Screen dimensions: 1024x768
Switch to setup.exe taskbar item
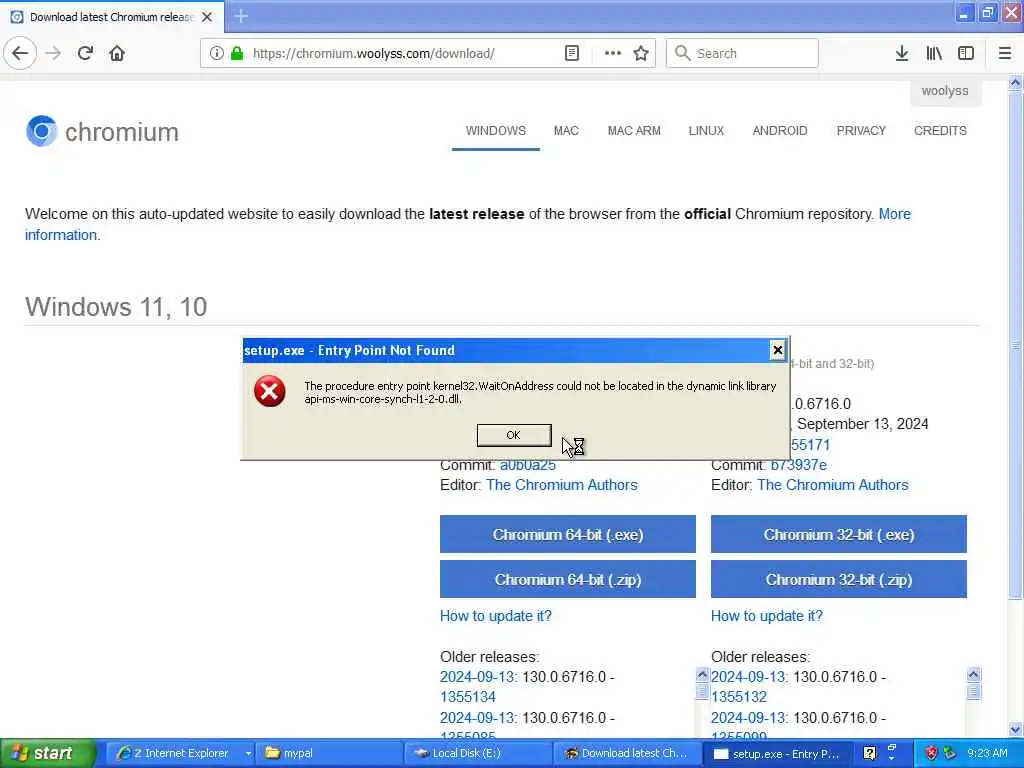coord(776,754)
